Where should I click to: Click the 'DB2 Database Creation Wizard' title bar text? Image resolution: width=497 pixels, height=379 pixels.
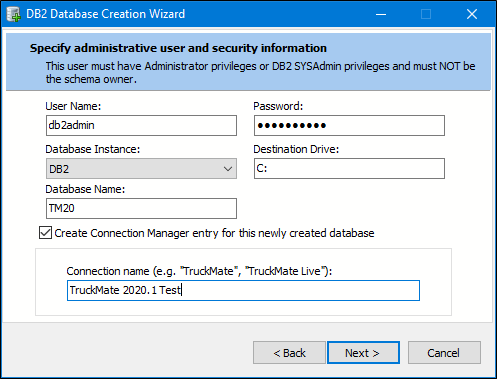(x=105, y=14)
